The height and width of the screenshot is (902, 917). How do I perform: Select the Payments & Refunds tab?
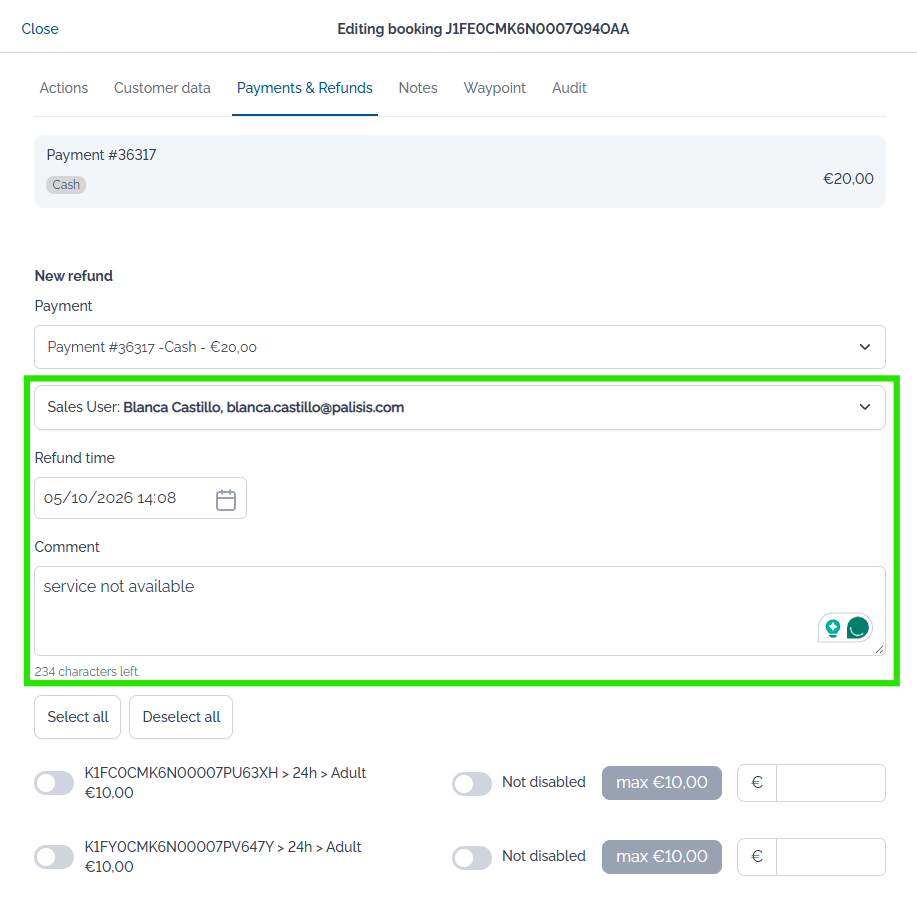click(x=305, y=88)
